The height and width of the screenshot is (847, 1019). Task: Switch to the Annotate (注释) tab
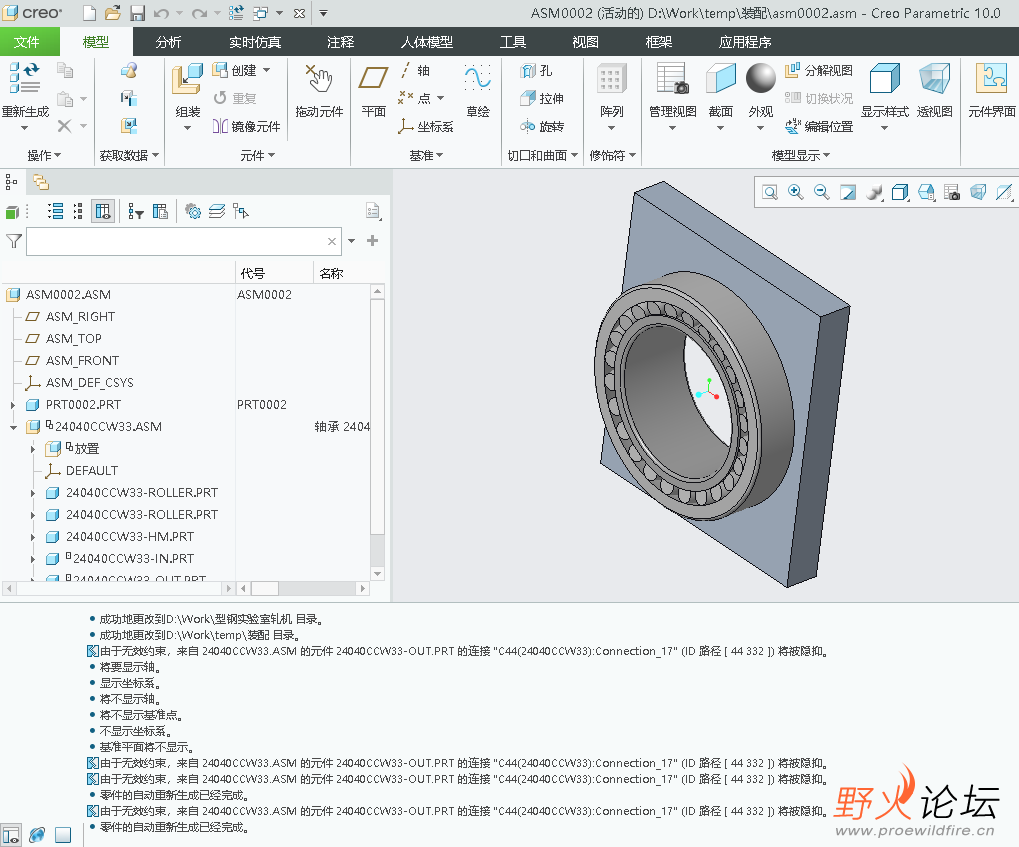pyautogui.click(x=341, y=42)
